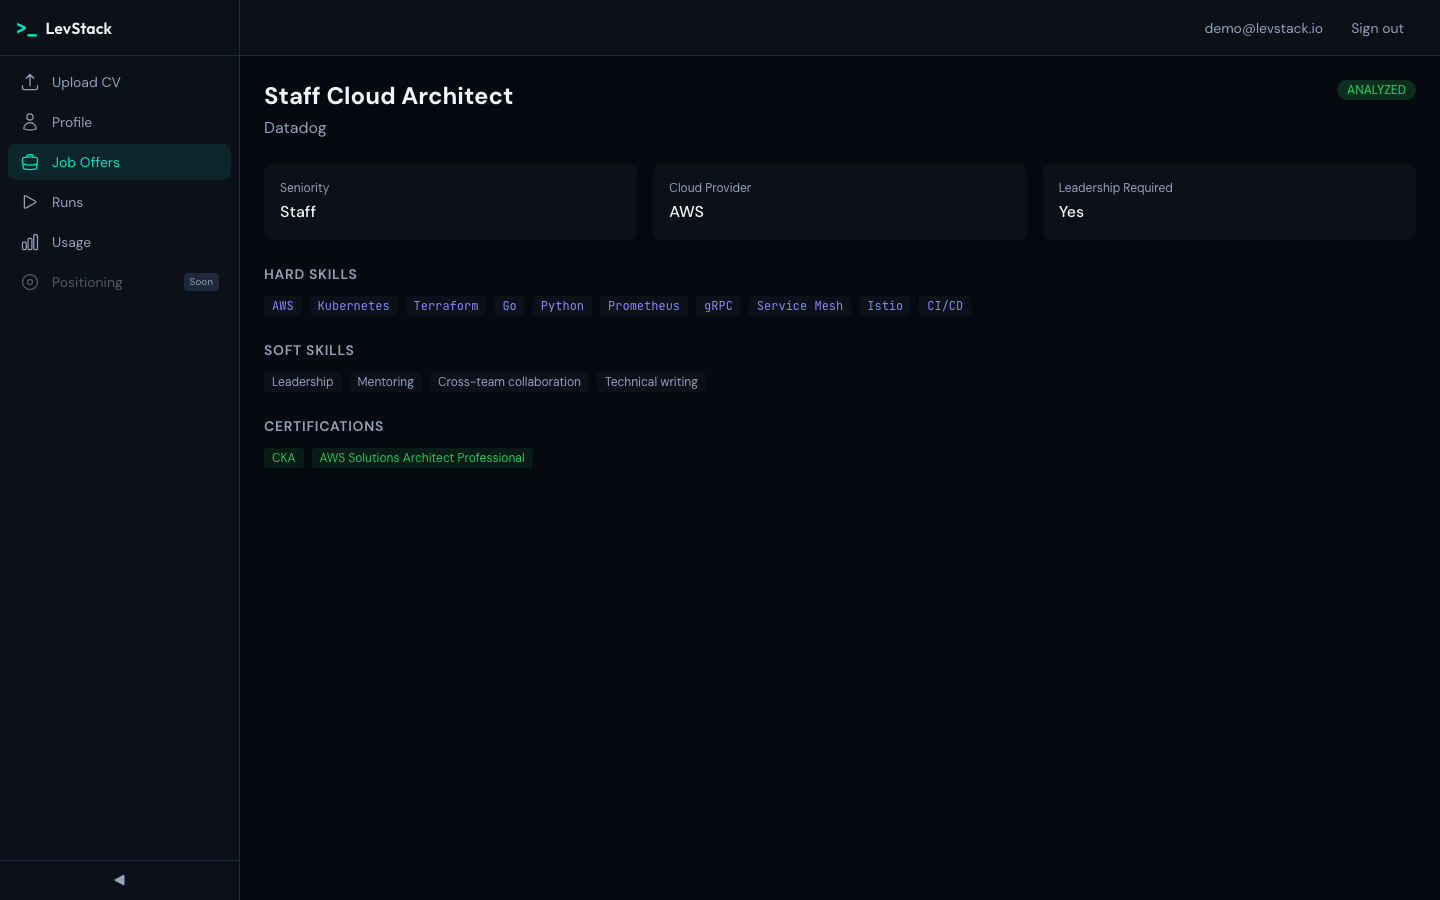Click the Positioning target icon
Image resolution: width=1440 pixels, height=900 pixels.
[30, 282]
